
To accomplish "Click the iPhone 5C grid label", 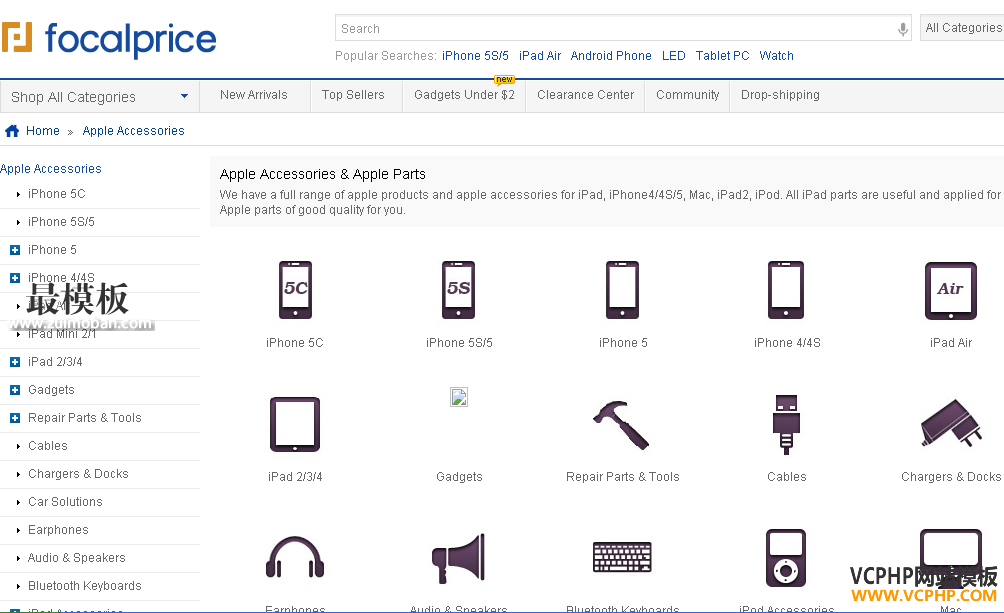I will point(295,343).
